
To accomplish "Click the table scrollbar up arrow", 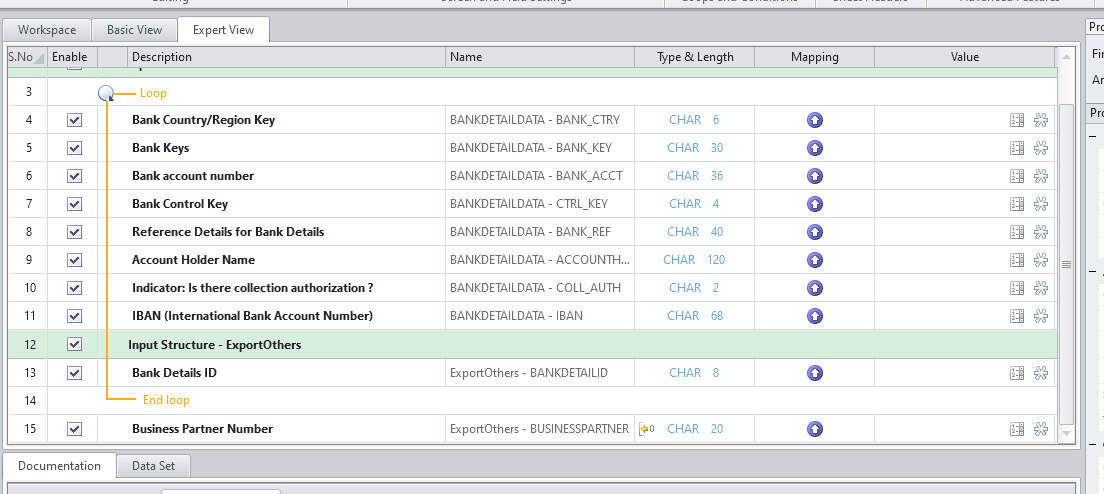I will 1066,56.
